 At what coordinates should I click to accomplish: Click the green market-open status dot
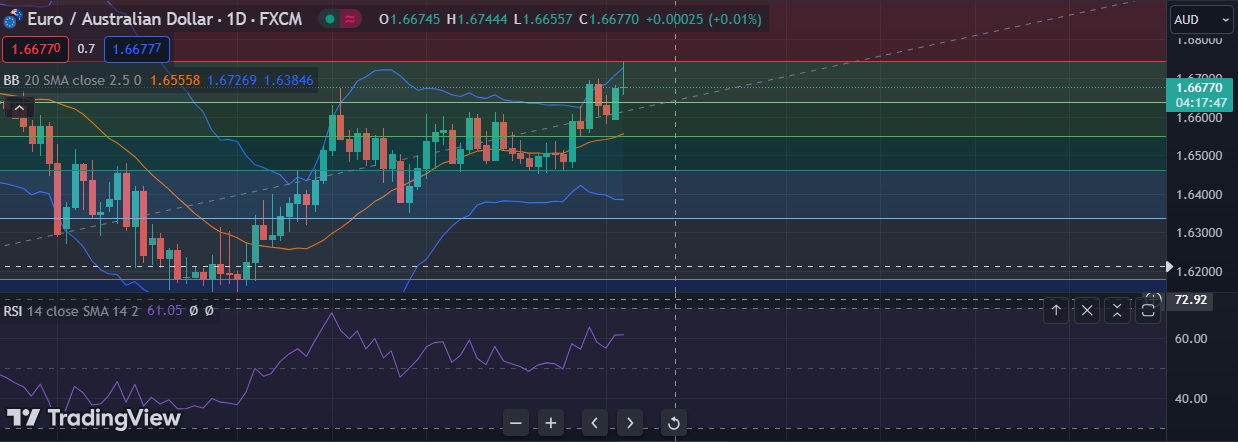330,19
